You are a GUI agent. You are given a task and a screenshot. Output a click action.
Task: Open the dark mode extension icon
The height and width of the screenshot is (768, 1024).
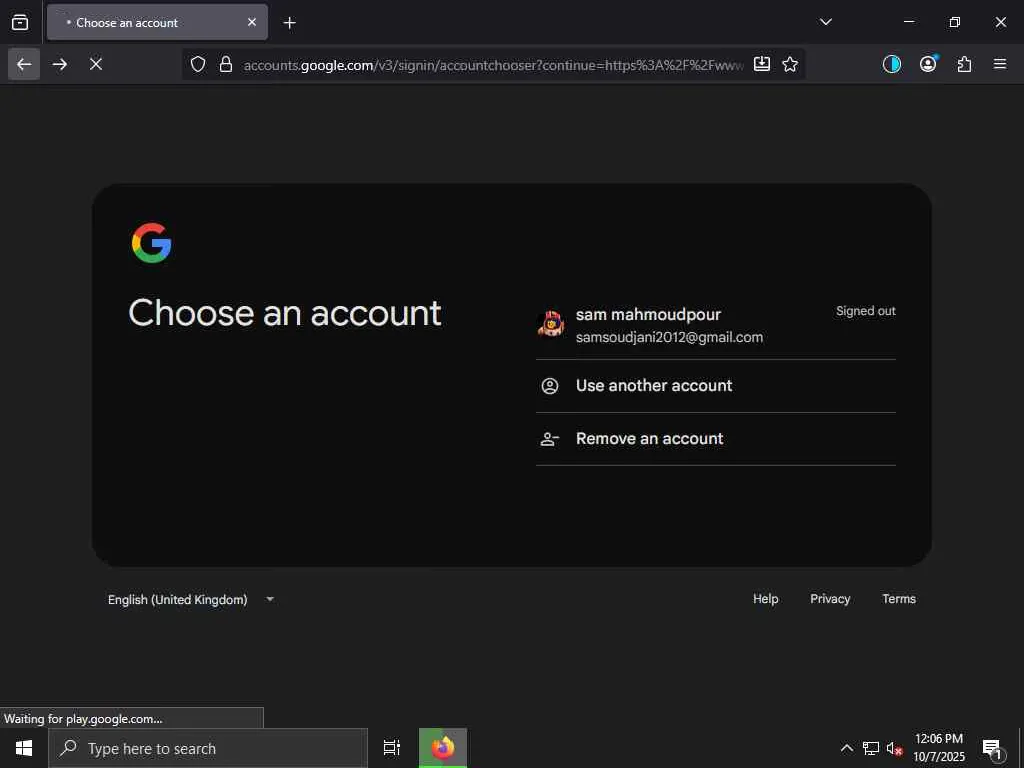point(892,64)
